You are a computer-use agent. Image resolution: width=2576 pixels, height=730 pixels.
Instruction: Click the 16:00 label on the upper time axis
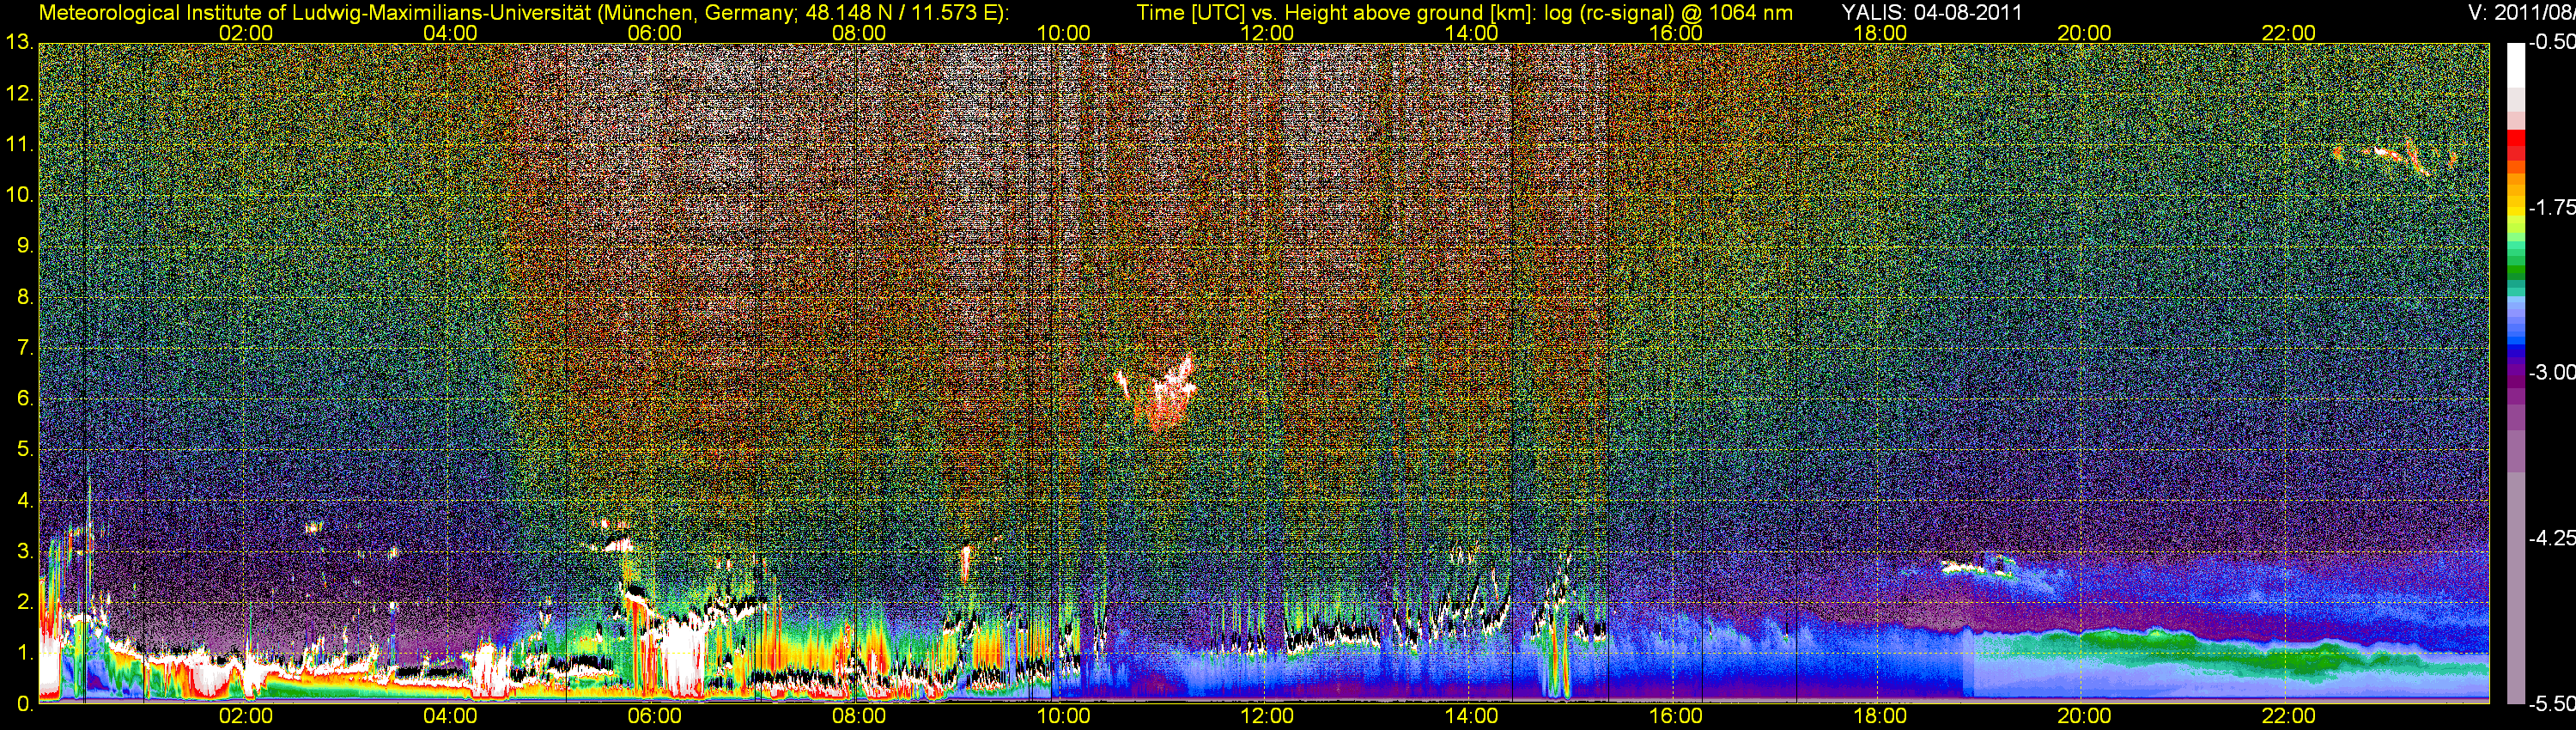(1676, 33)
